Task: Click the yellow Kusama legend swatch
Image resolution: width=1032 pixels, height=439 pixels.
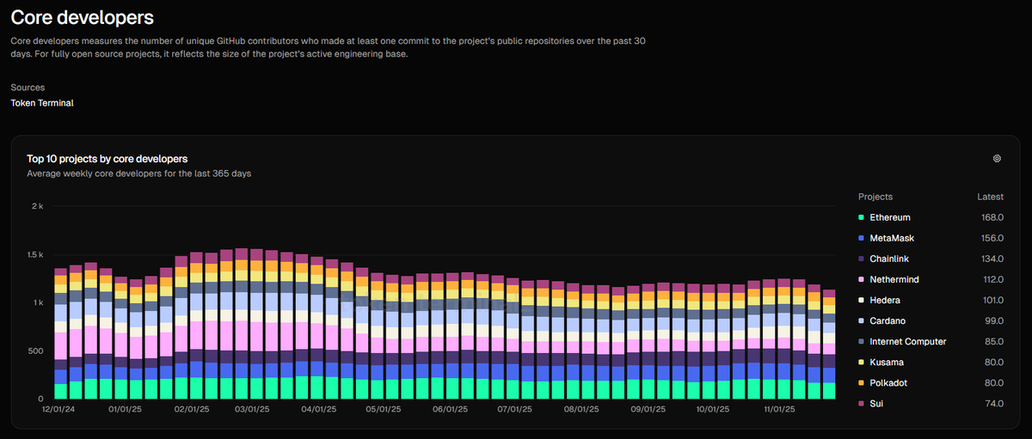Action: tap(861, 362)
